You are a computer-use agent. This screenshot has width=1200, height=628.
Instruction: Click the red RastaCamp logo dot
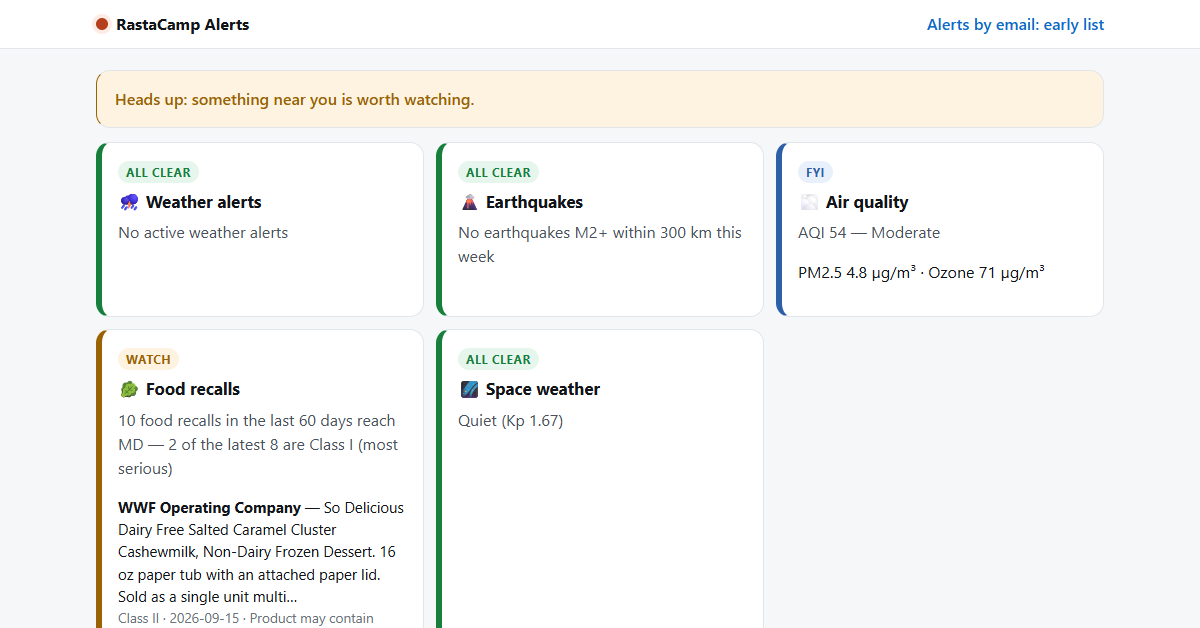[102, 24]
